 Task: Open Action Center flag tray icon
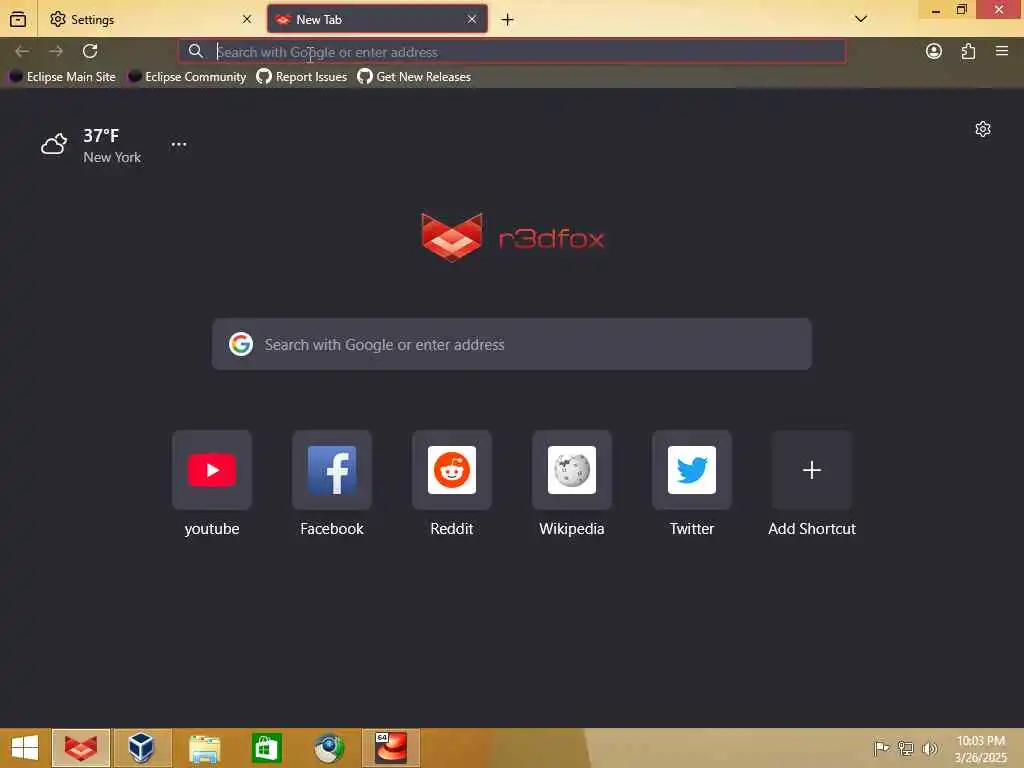click(881, 748)
